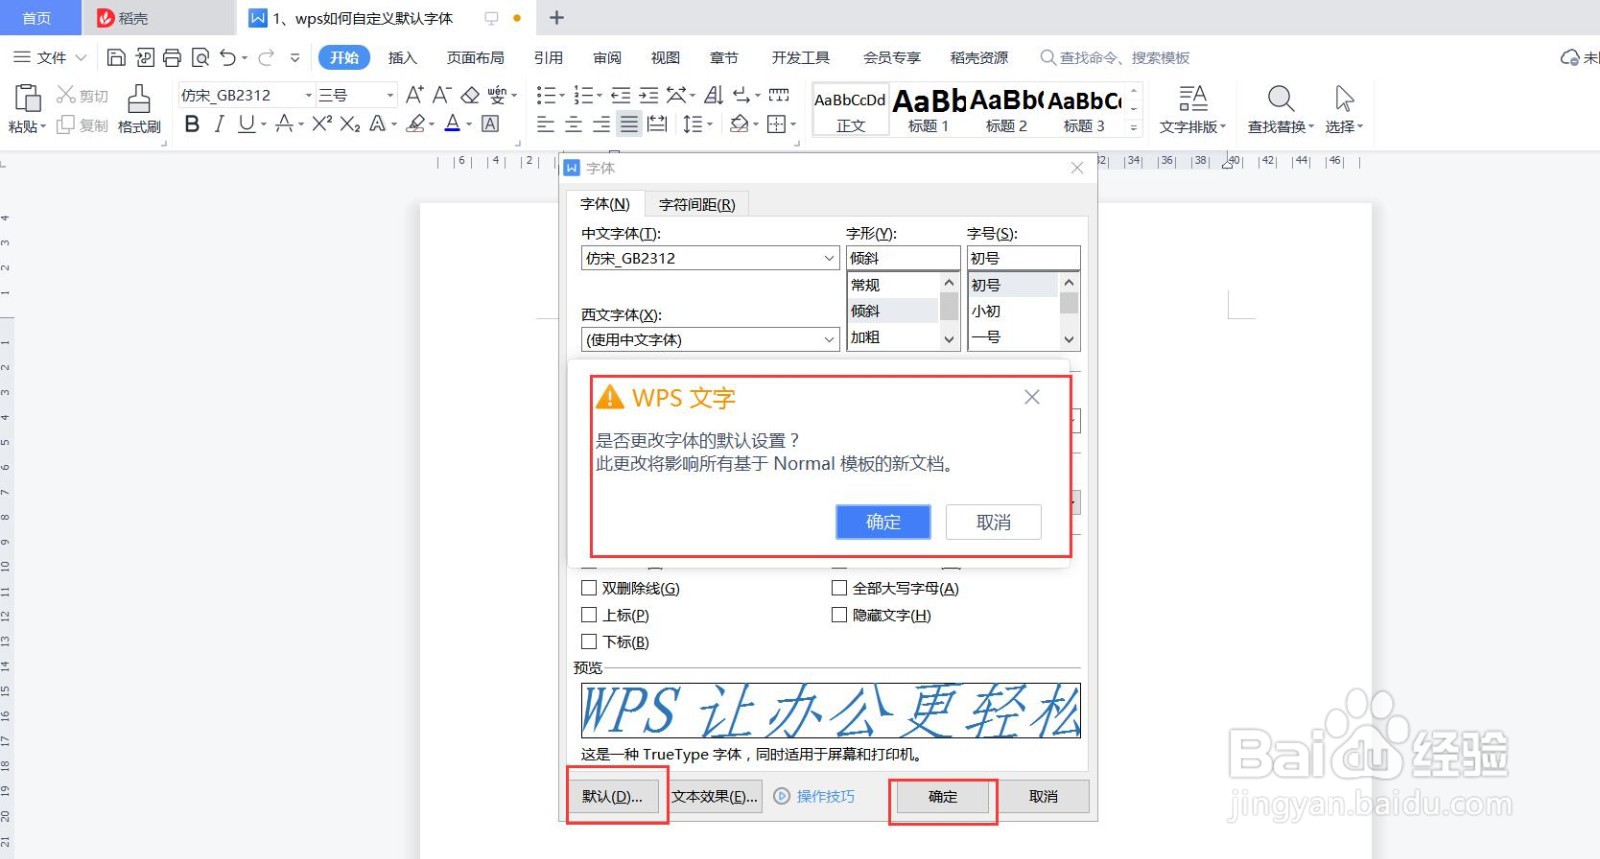
Task: Click the Text Effects (文本效果) button
Action: (715, 797)
